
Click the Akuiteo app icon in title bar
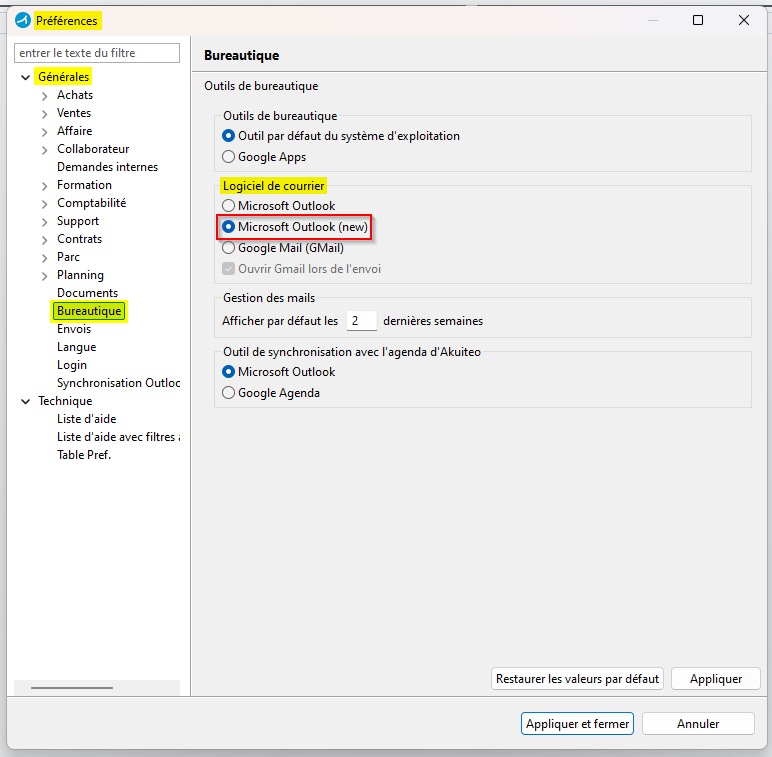pos(23,20)
